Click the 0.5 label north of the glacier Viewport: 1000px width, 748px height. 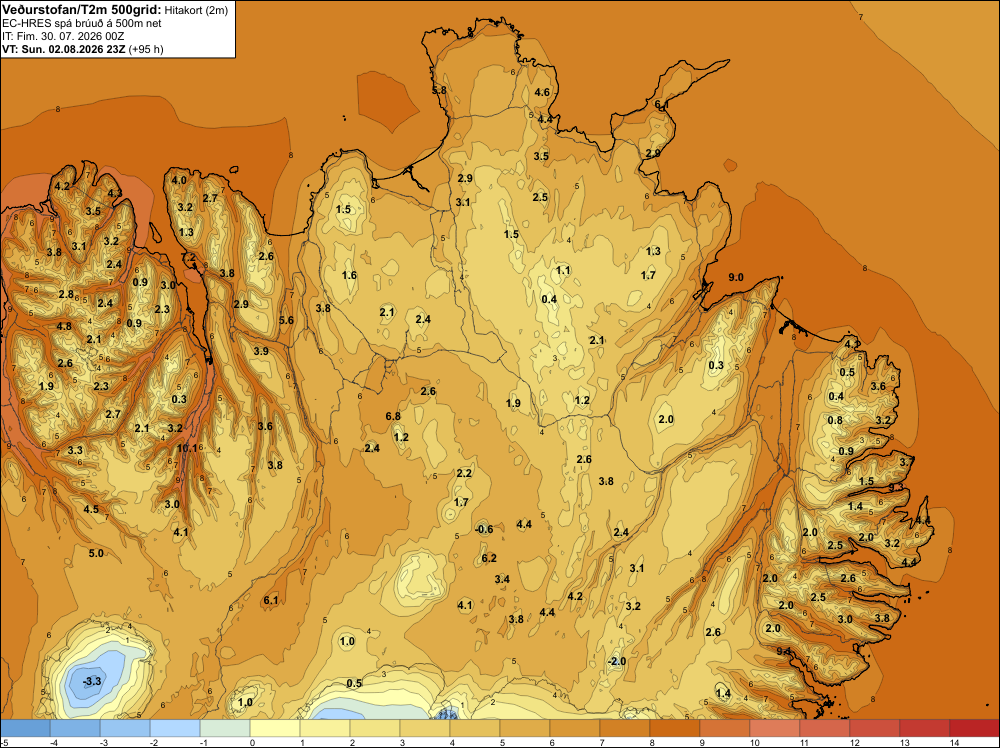[354, 683]
